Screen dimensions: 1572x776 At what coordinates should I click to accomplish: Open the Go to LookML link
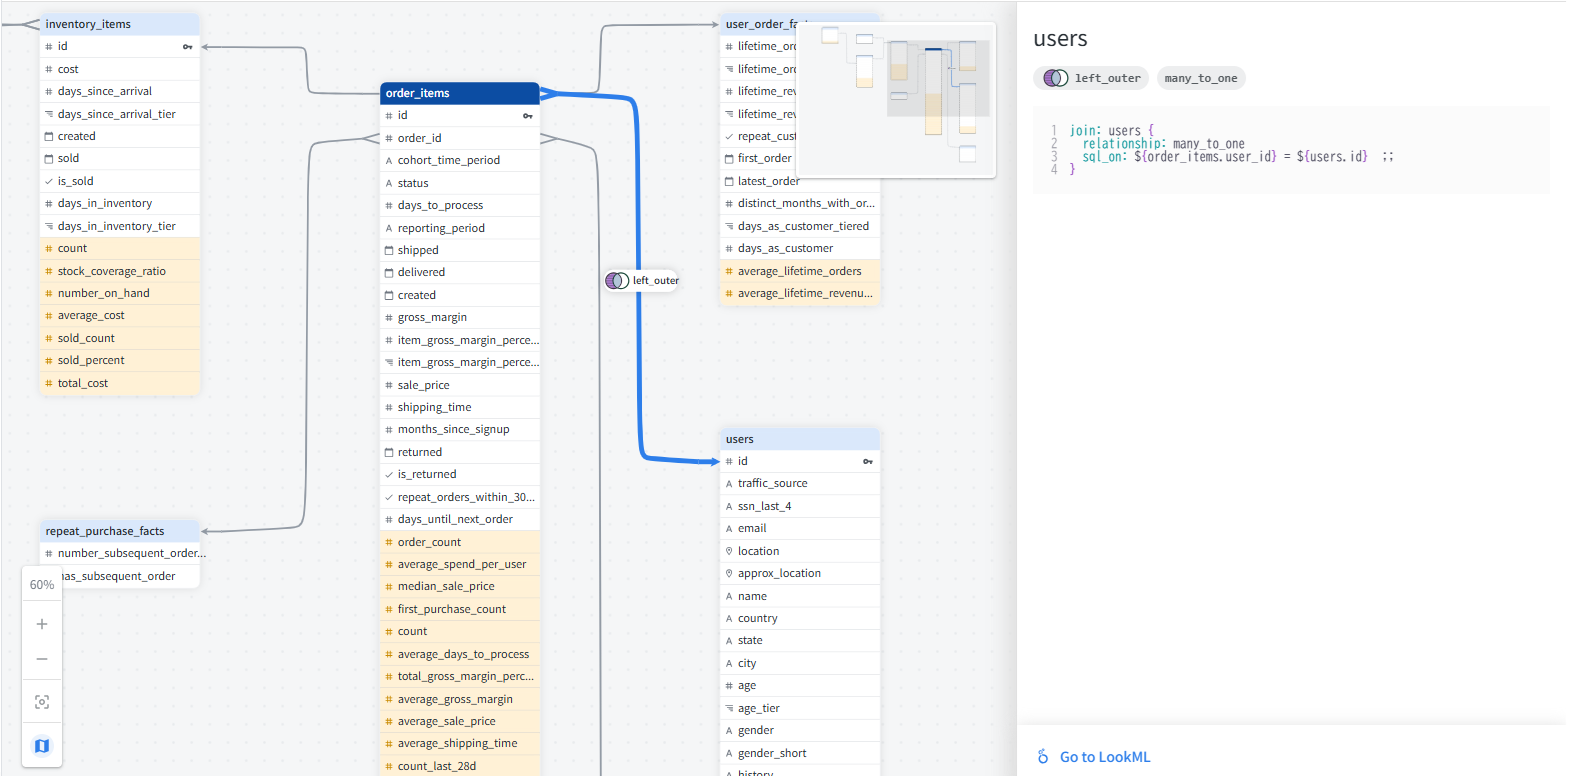point(1104,757)
